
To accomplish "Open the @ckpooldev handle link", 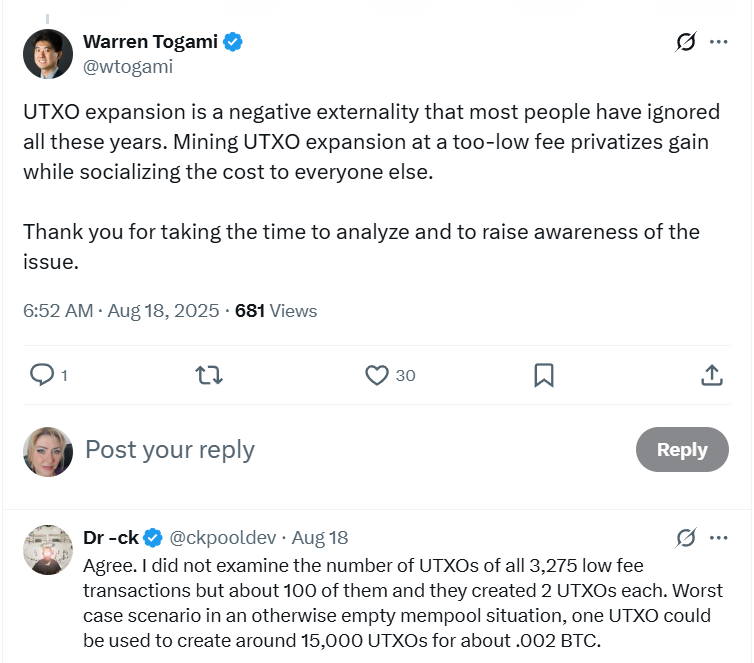I will click(223, 538).
